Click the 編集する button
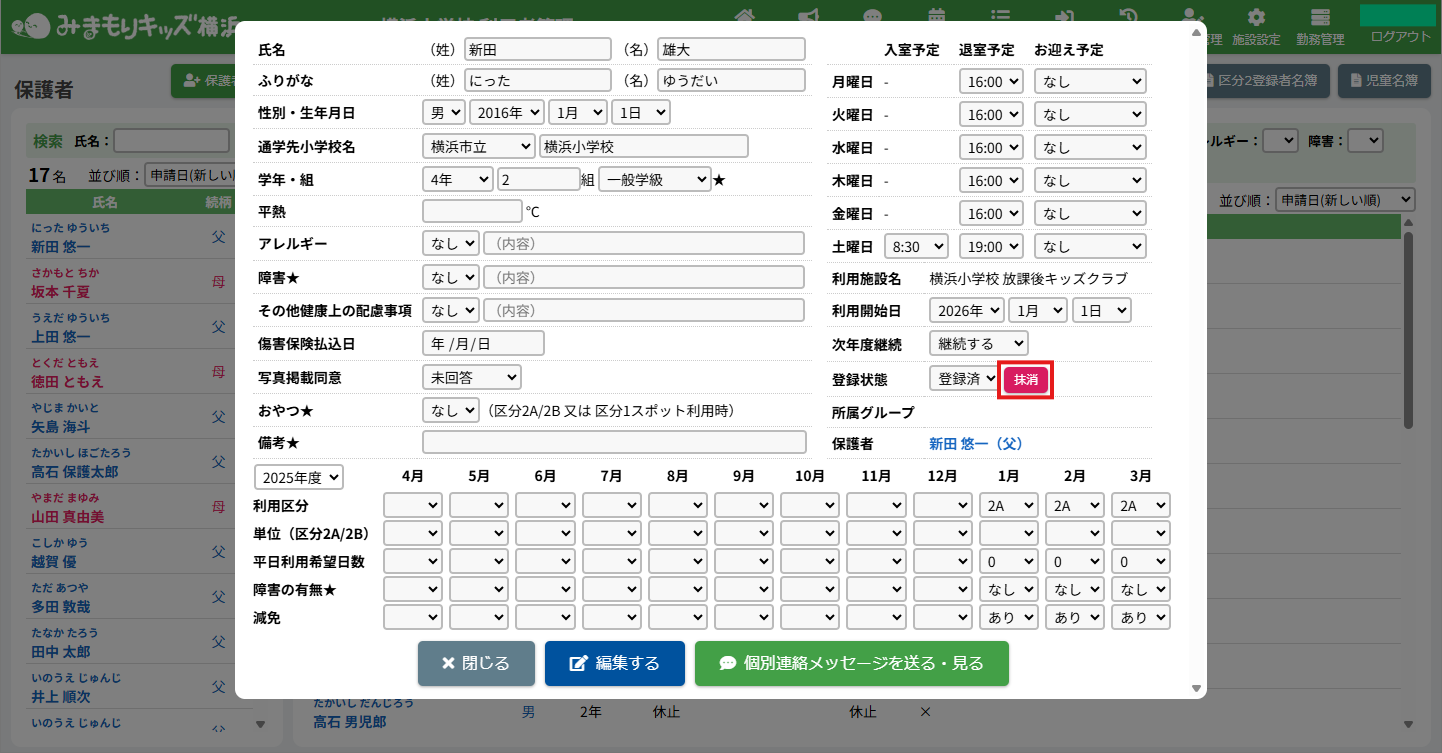The image size is (1442, 753). tap(614, 663)
